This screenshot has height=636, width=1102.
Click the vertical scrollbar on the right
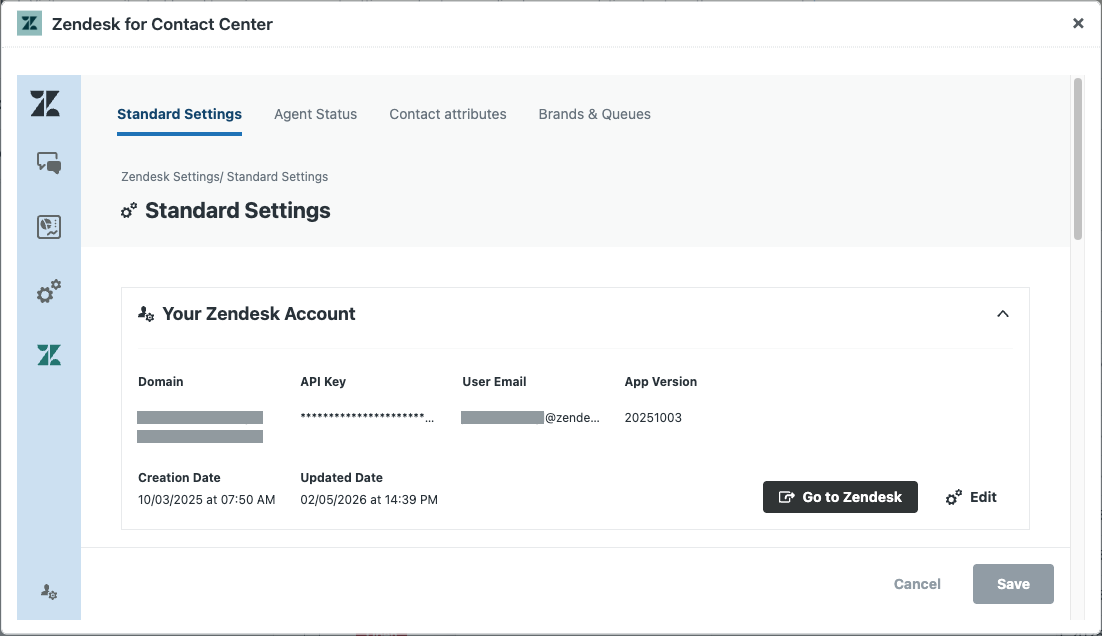click(x=1077, y=160)
